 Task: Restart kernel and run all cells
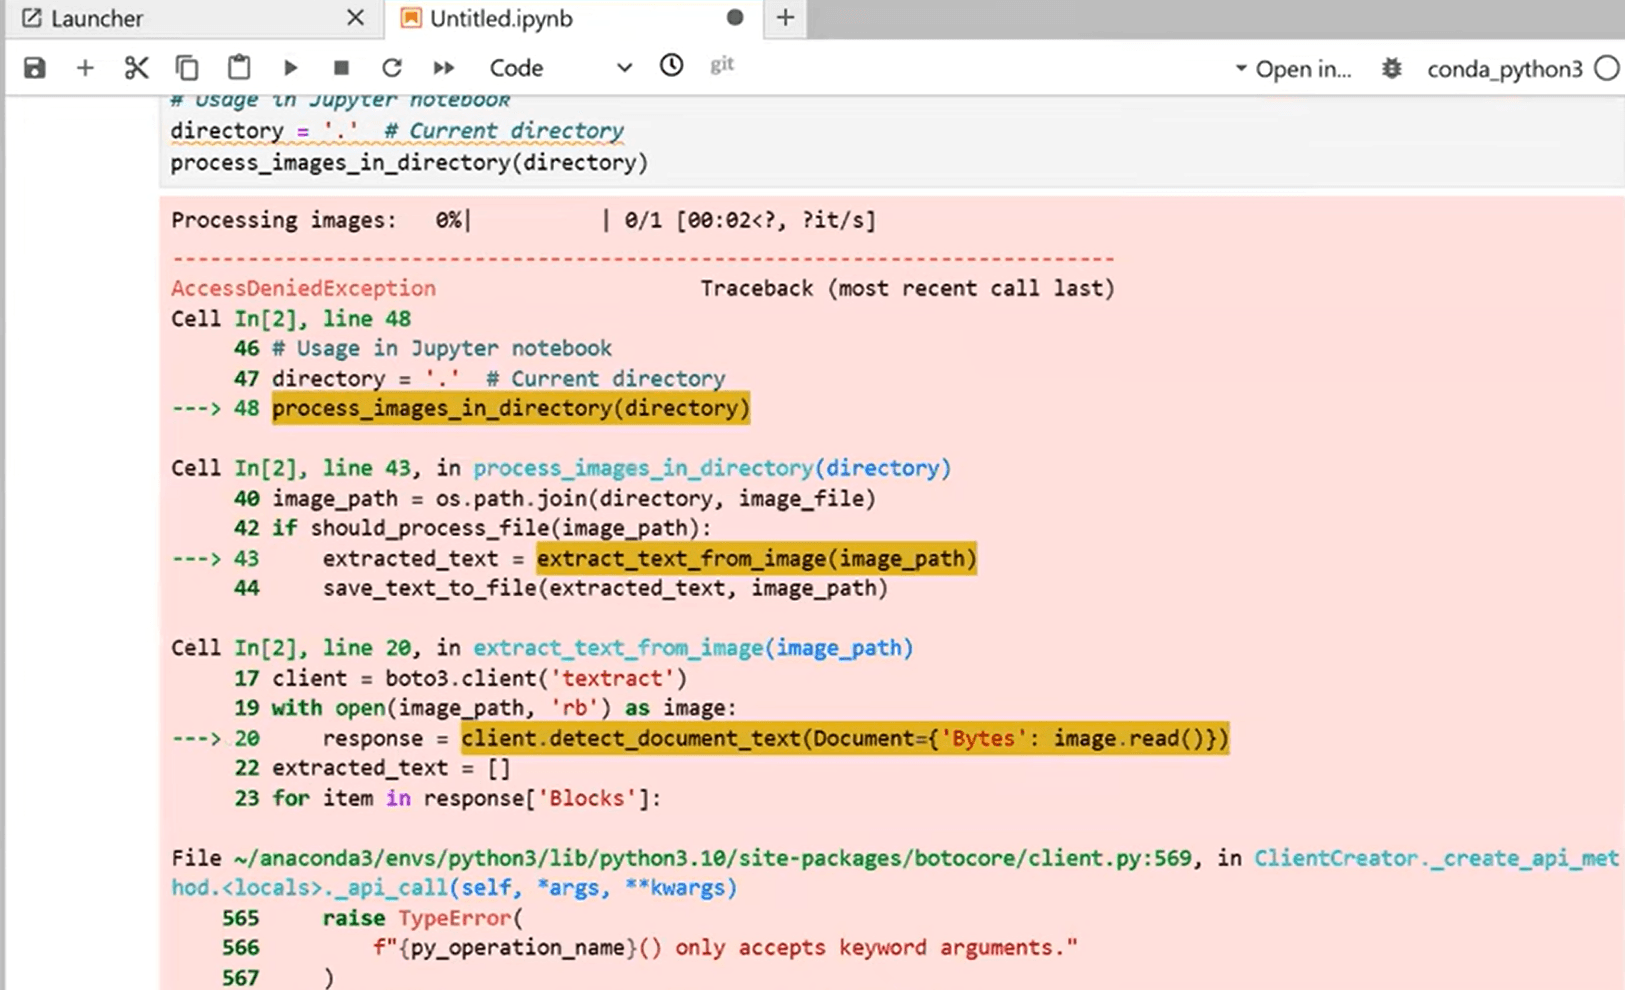pos(444,67)
